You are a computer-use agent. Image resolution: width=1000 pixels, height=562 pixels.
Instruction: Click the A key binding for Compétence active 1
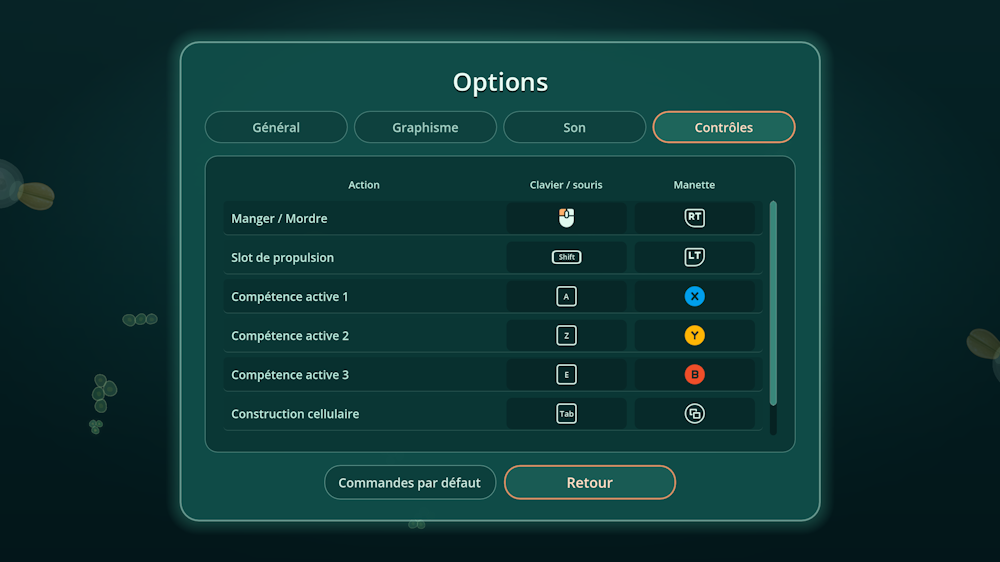(566, 297)
